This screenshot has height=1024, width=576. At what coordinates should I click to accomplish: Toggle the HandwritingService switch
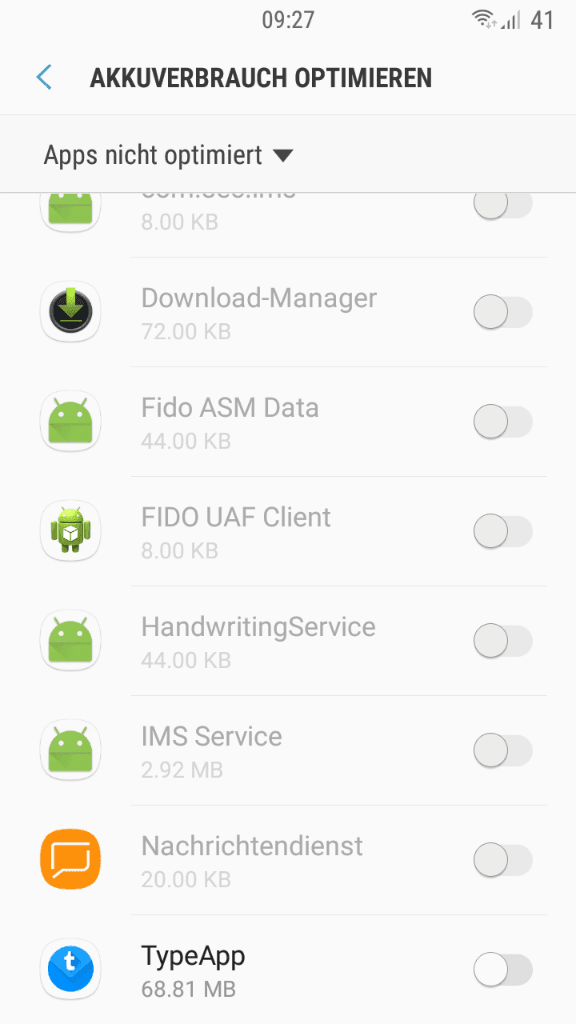click(x=503, y=640)
